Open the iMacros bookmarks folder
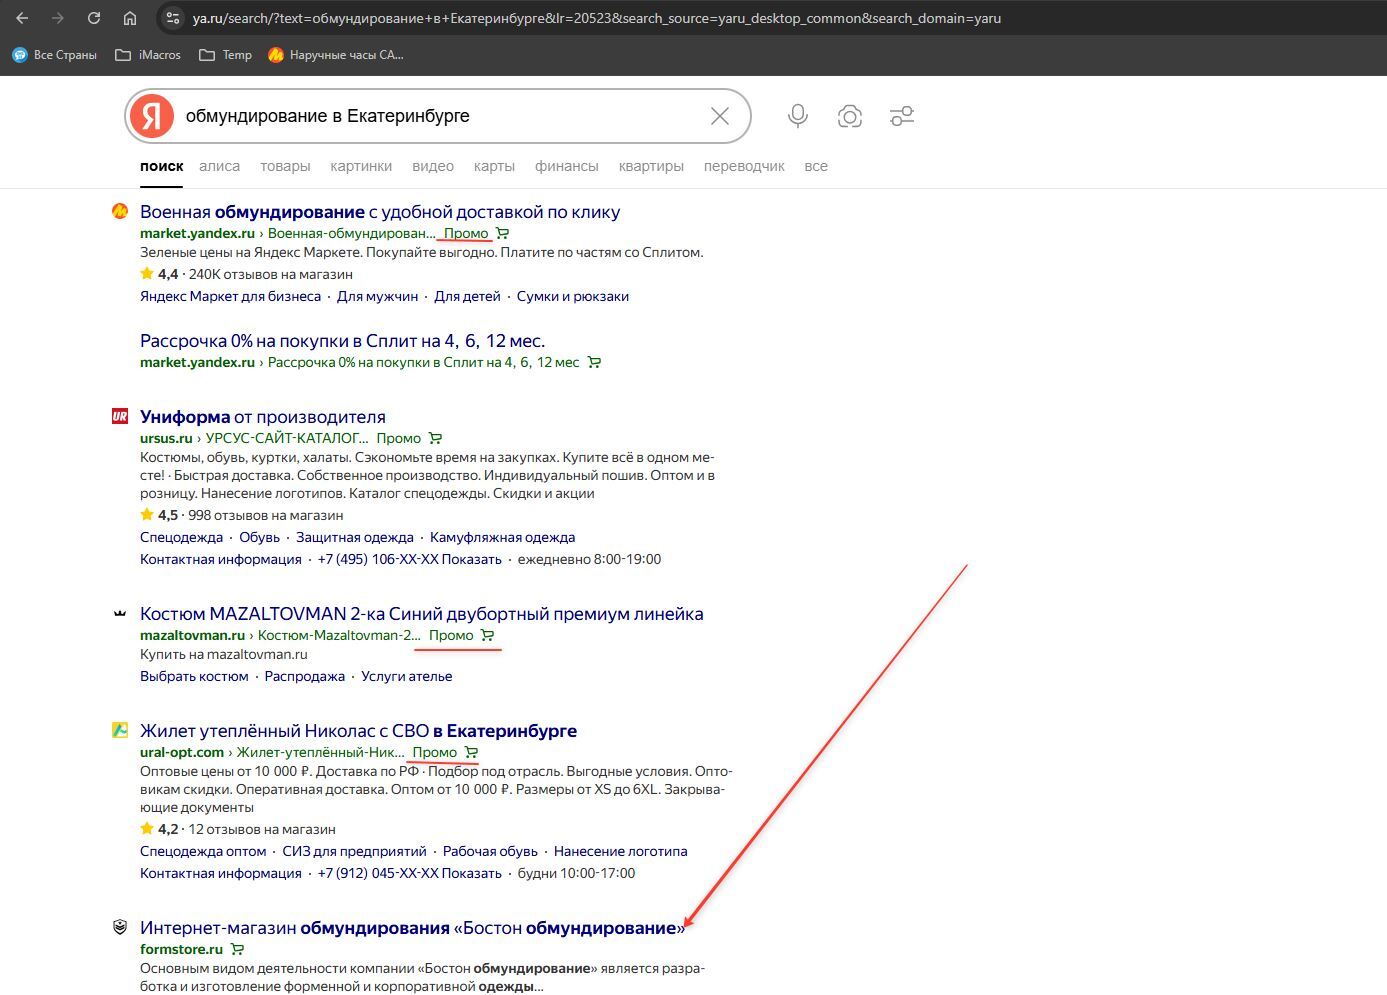 tap(148, 55)
